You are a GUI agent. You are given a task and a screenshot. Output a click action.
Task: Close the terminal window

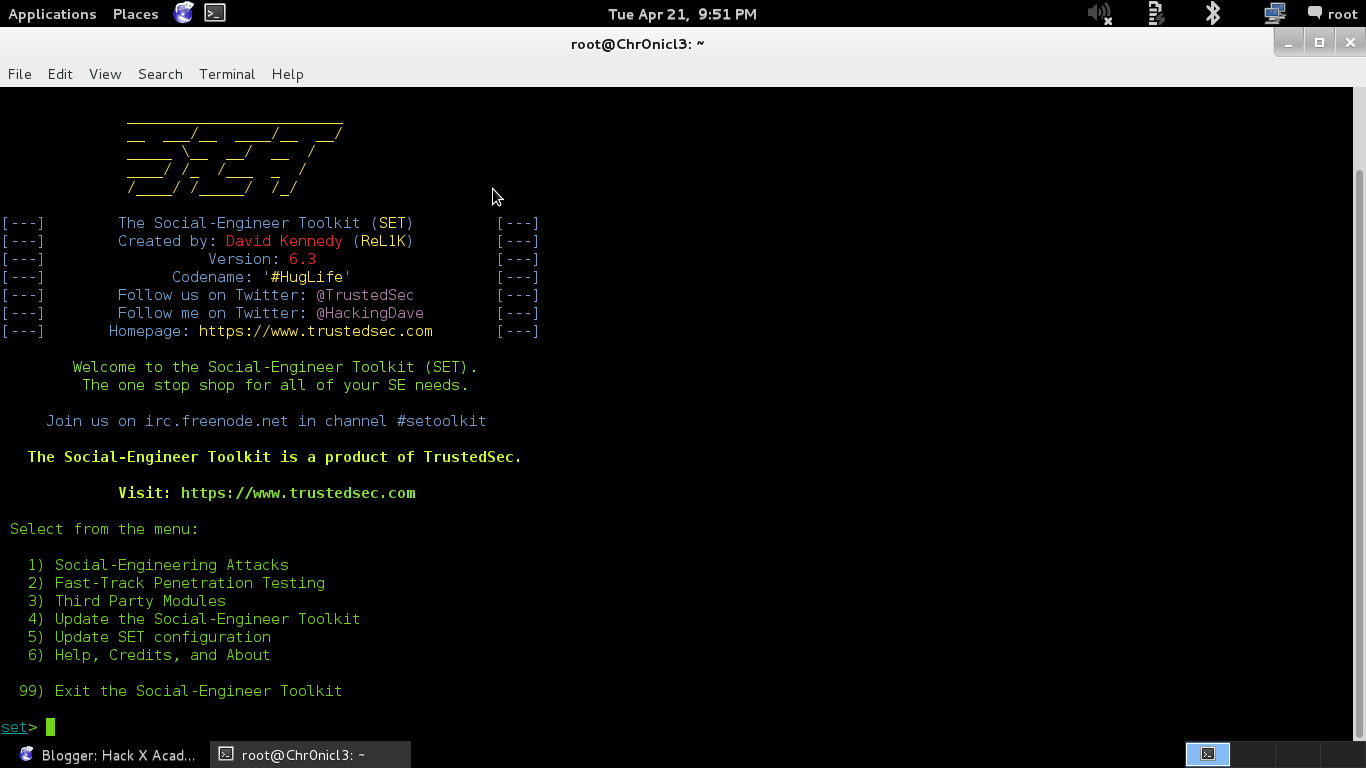click(1350, 43)
